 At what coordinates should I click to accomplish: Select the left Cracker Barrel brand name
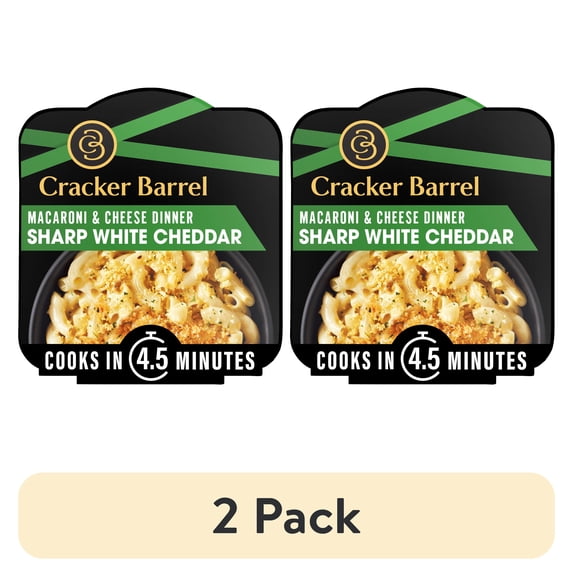click(124, 187)
